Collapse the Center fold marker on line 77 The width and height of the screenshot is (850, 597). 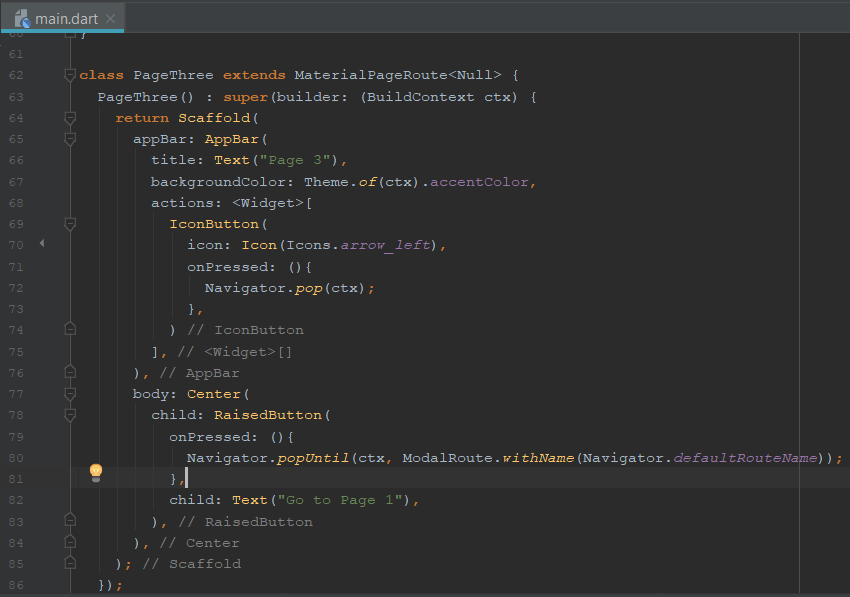(70, 394)
